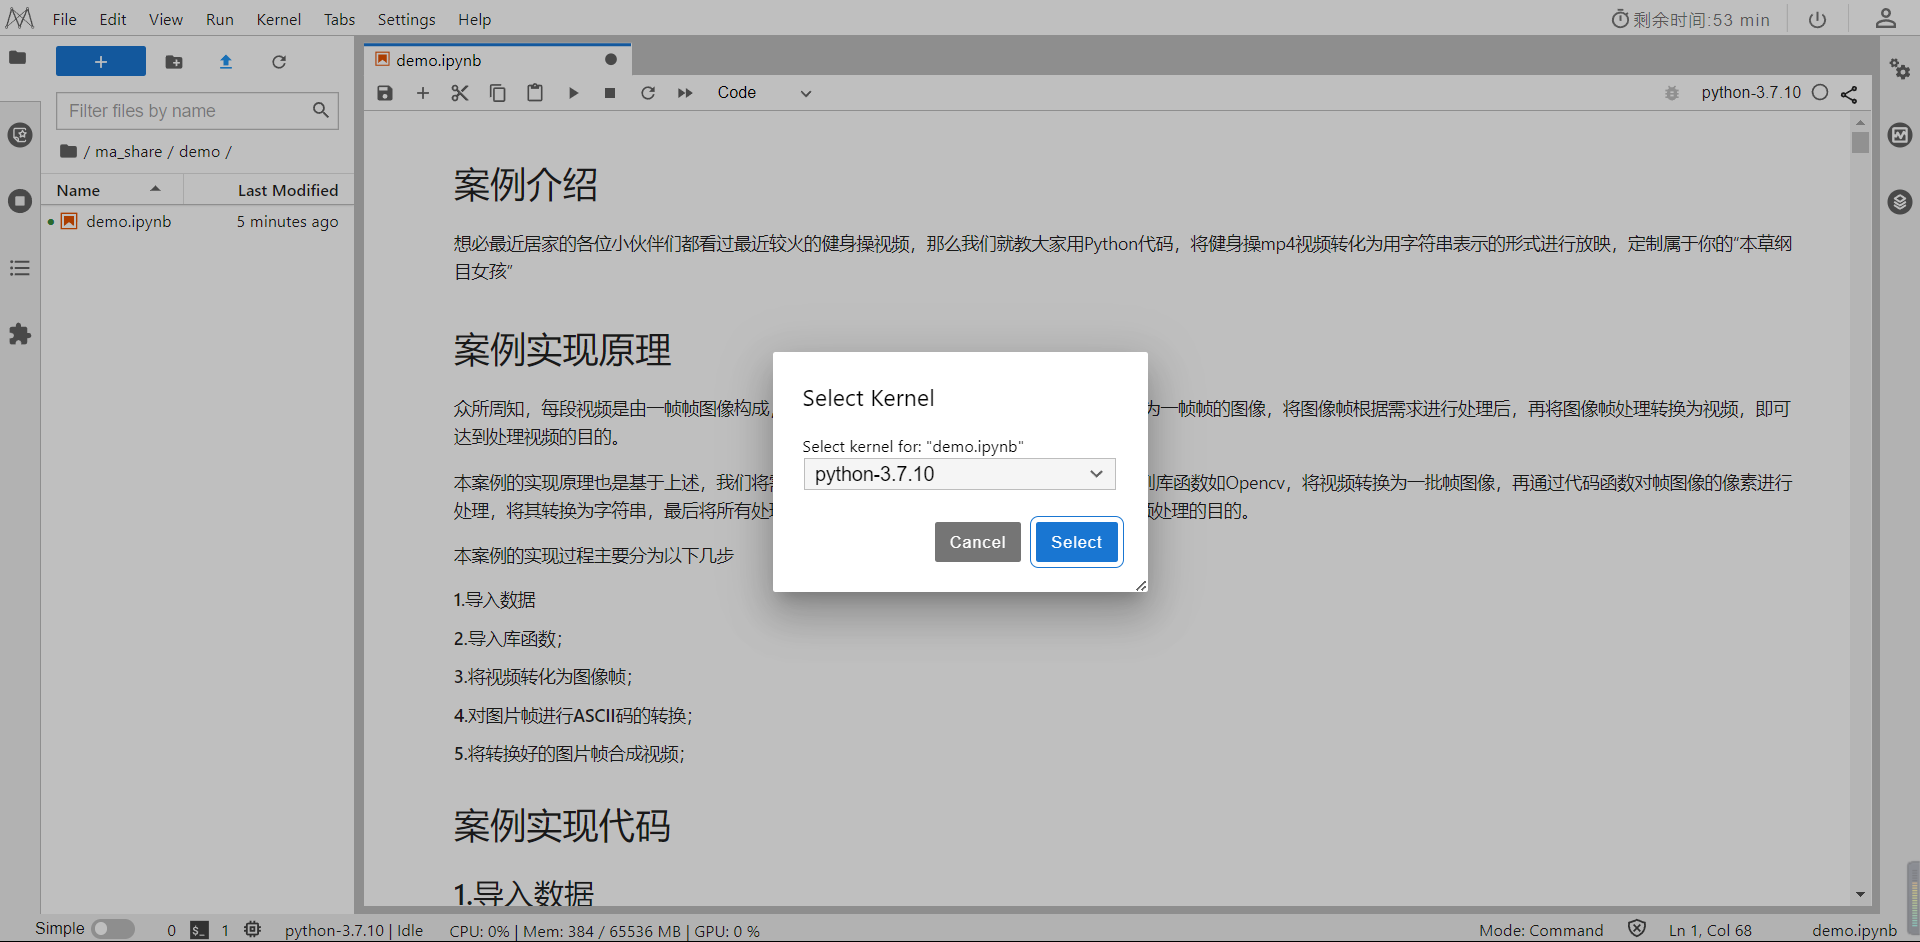Click the ModelArts logo icon
This screenshot has height=942, width=1920.
20,18
